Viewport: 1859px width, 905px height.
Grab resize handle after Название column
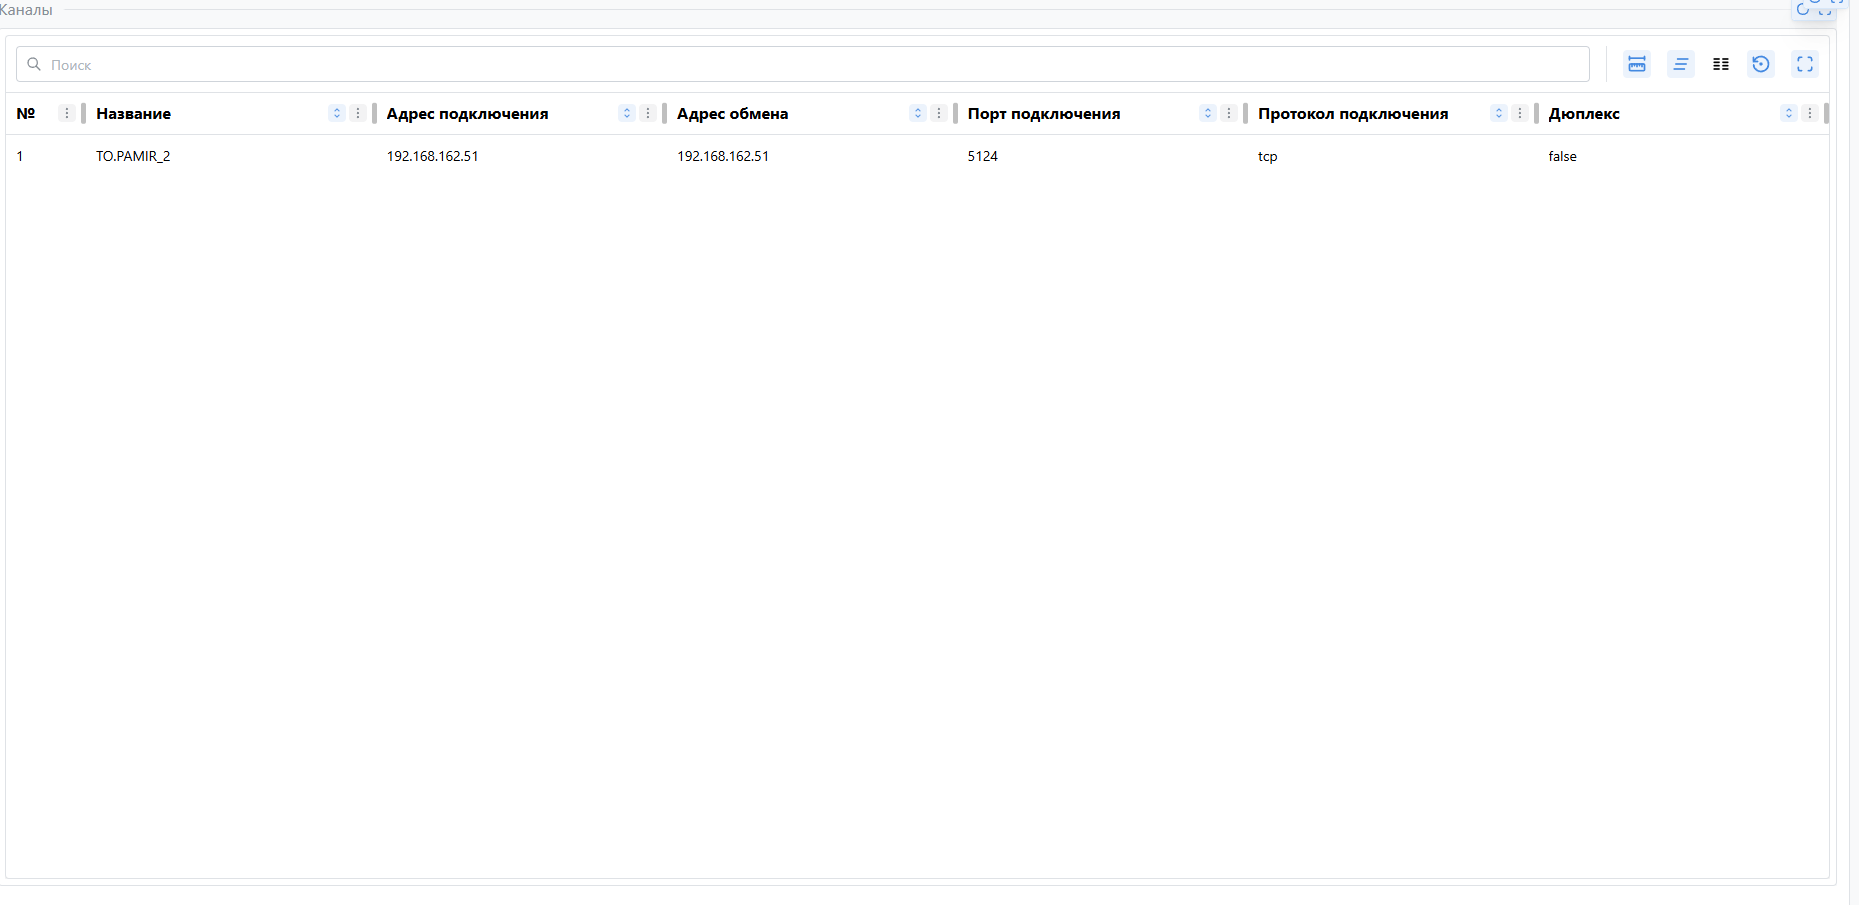[x=374, y=113]
